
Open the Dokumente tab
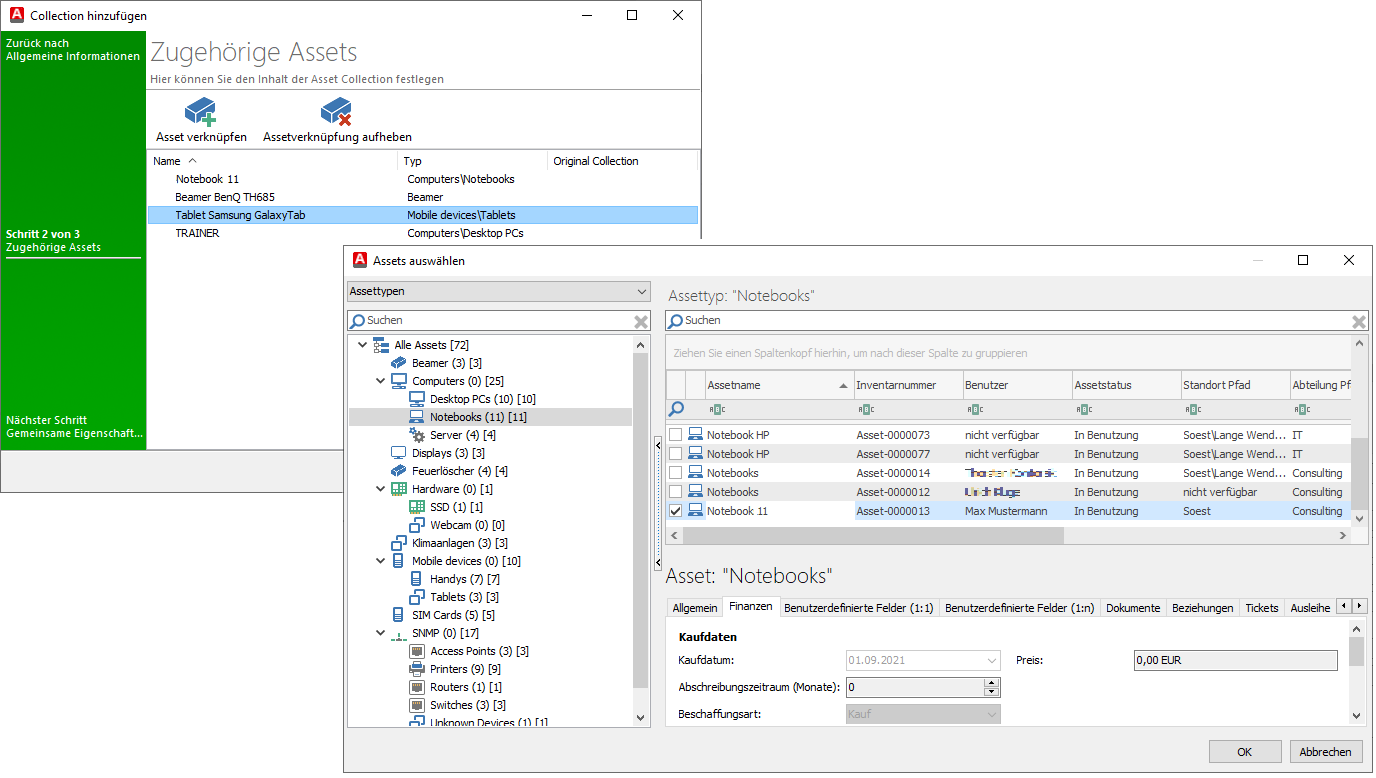click(x=1133, y=607)
